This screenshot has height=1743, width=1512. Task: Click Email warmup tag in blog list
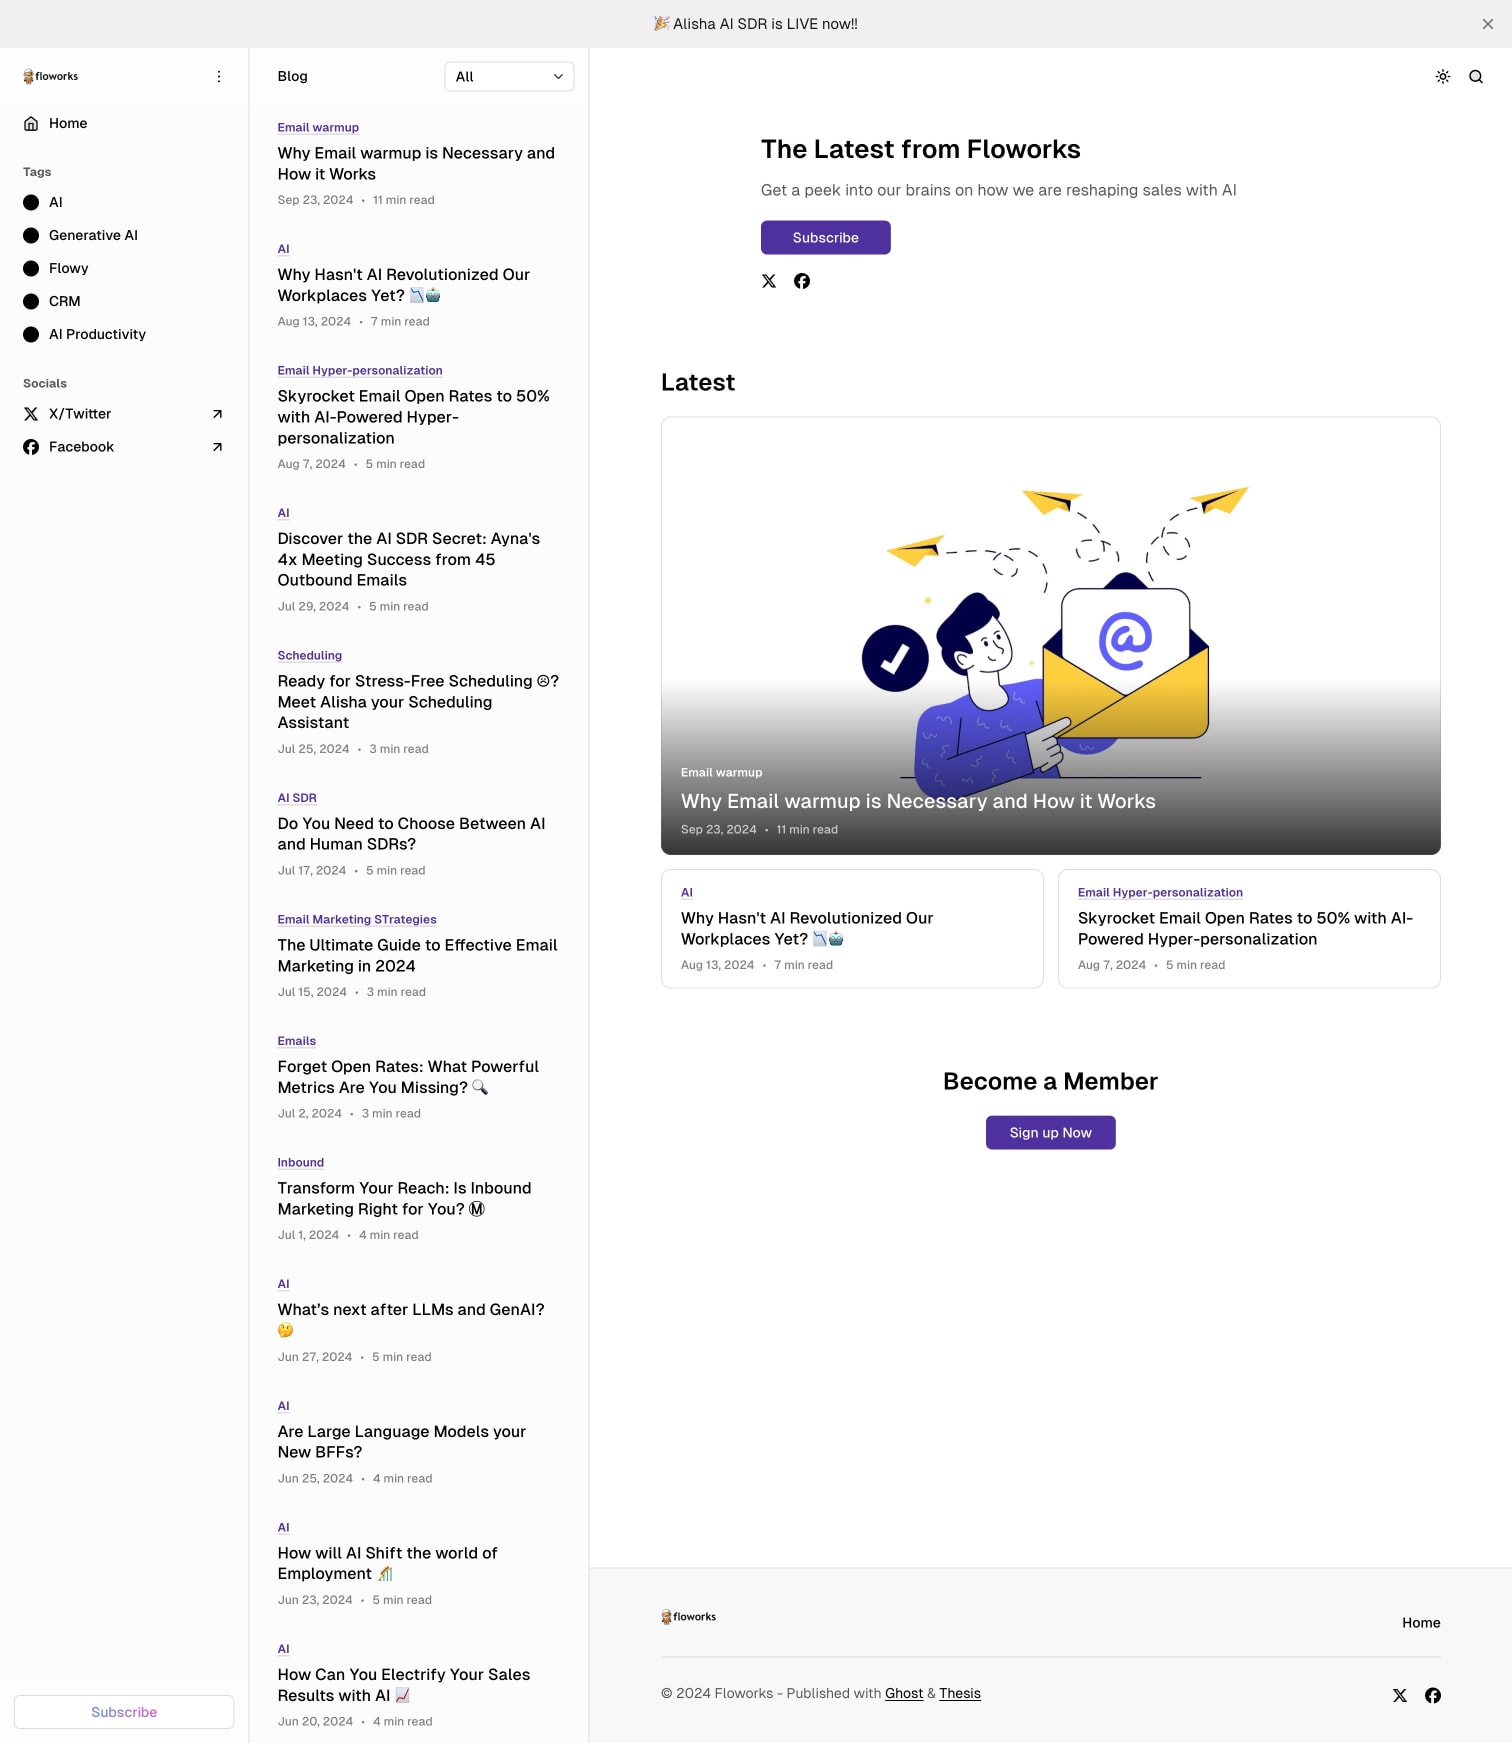(x=318, y=127)
